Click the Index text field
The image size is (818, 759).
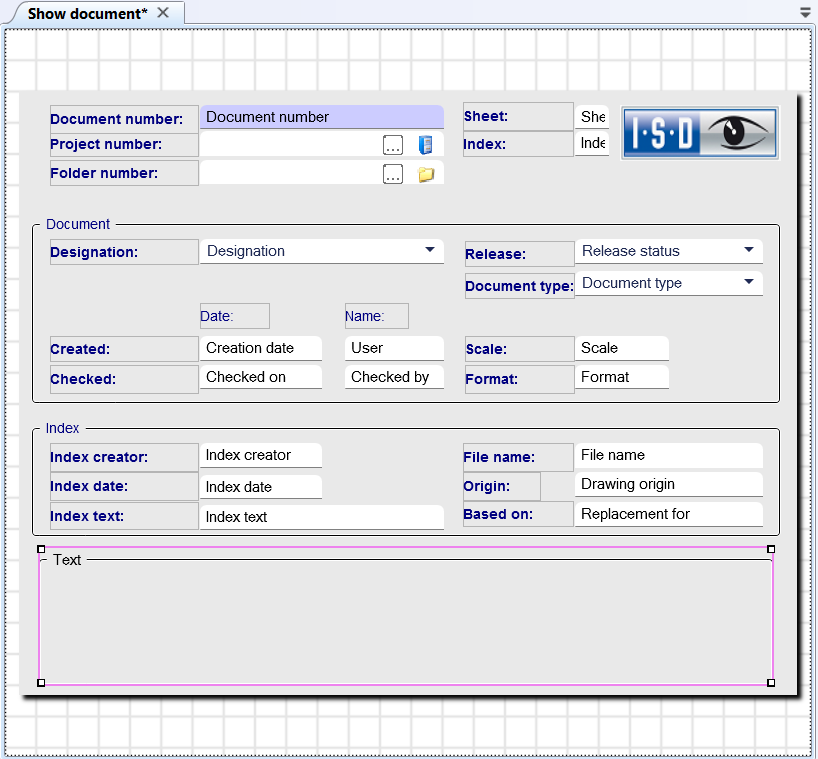(x=321, y=517)
